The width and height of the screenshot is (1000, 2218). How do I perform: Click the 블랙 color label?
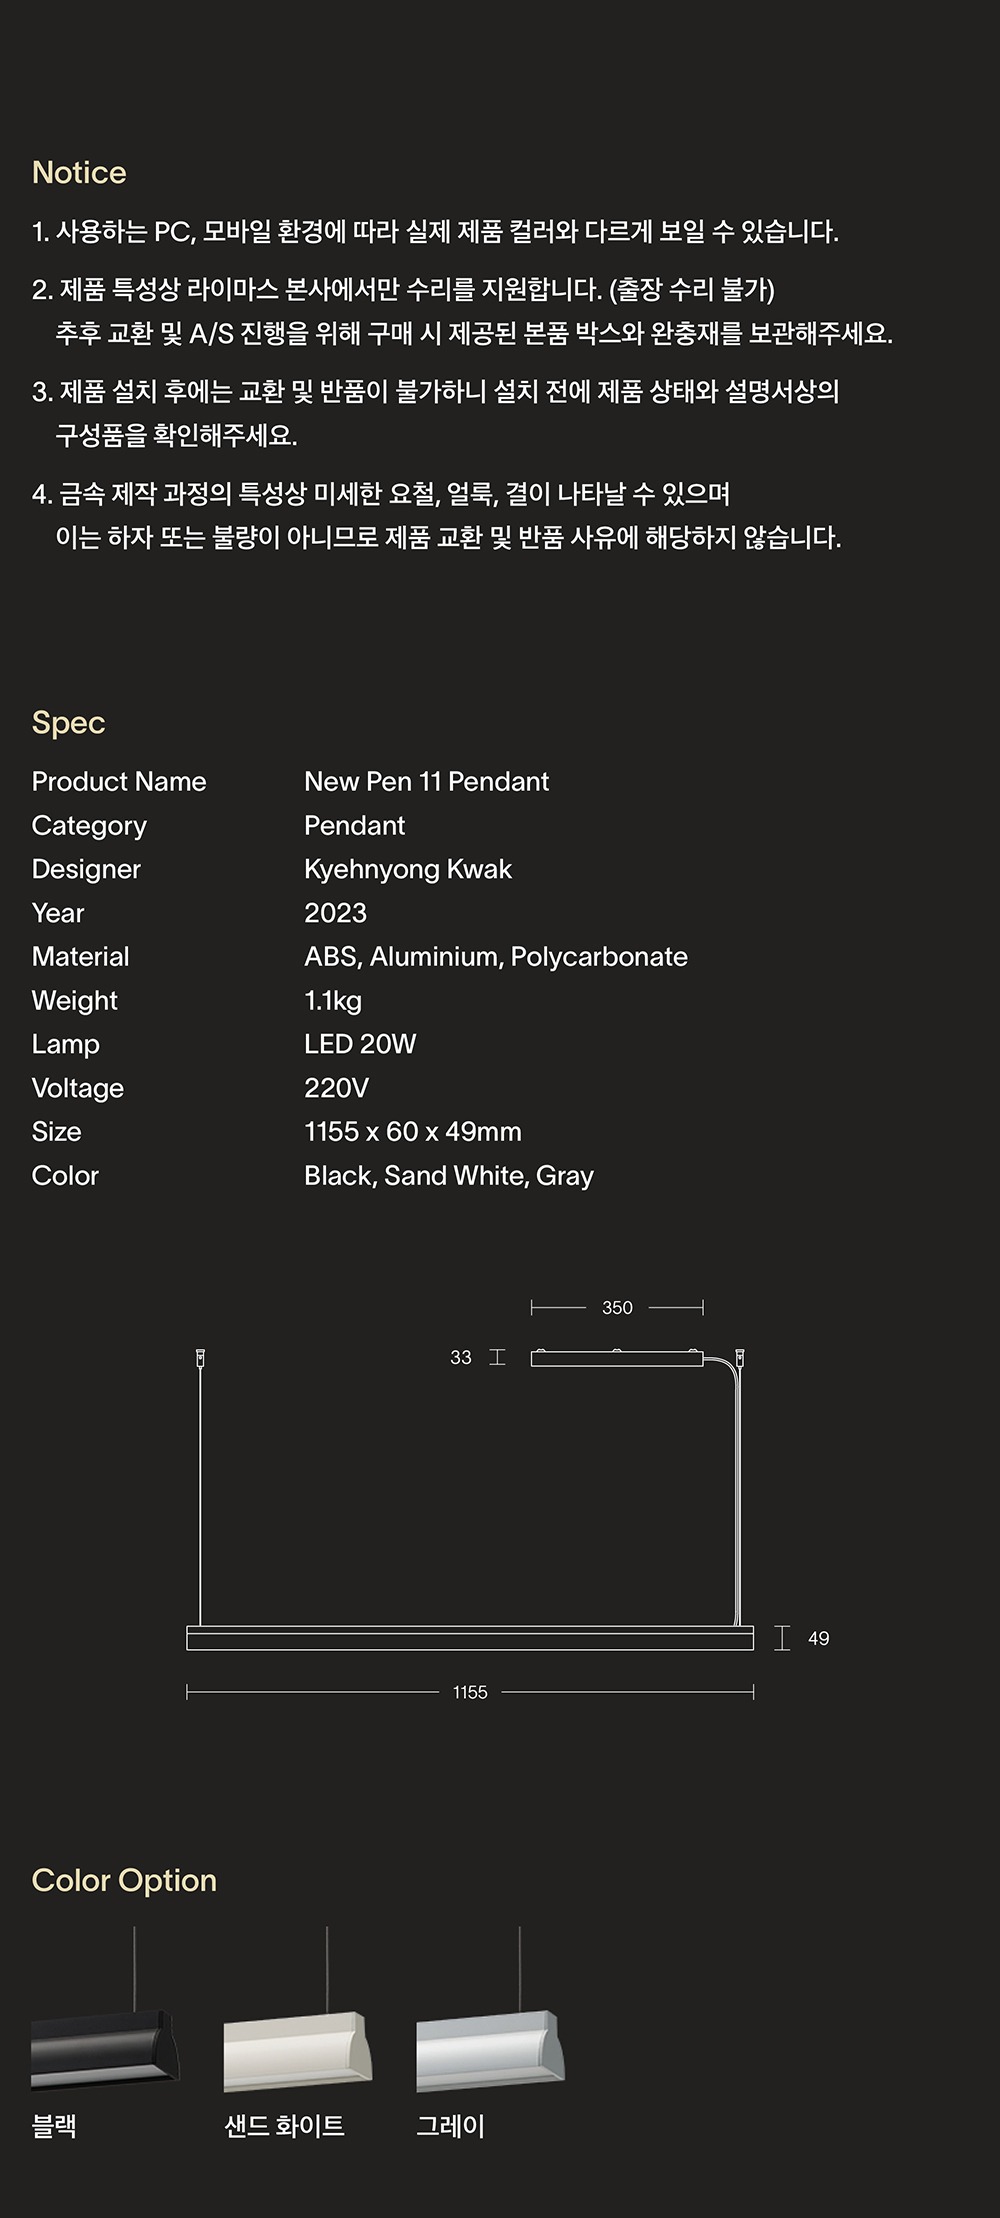coord(54,2126)
